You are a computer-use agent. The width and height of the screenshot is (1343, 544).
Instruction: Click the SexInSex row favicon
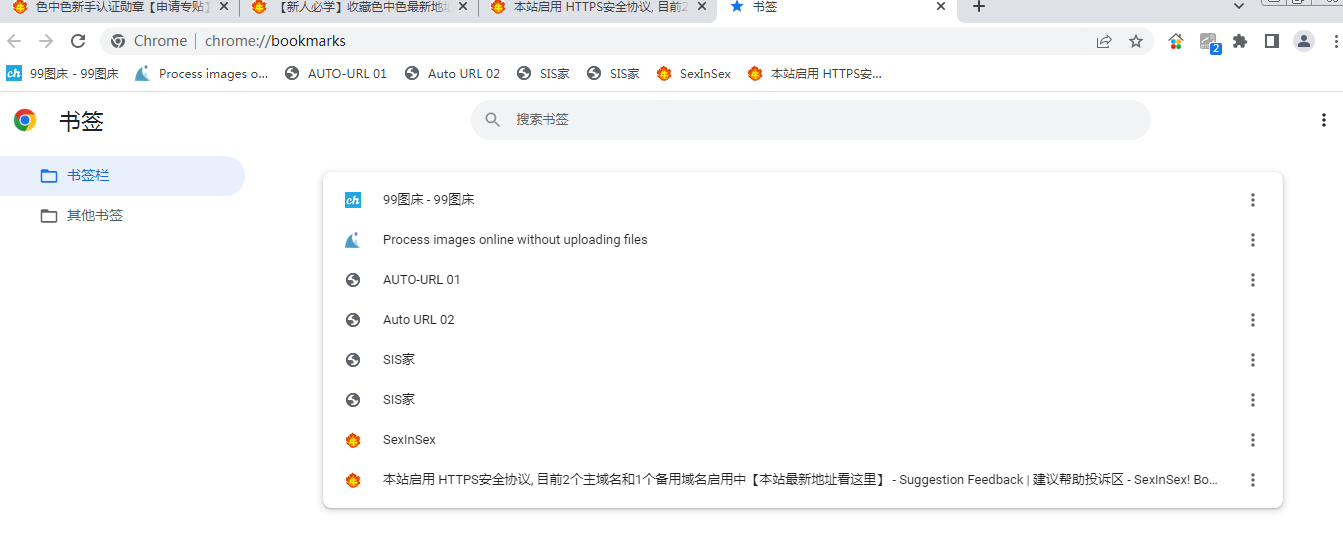pos(352,440)
